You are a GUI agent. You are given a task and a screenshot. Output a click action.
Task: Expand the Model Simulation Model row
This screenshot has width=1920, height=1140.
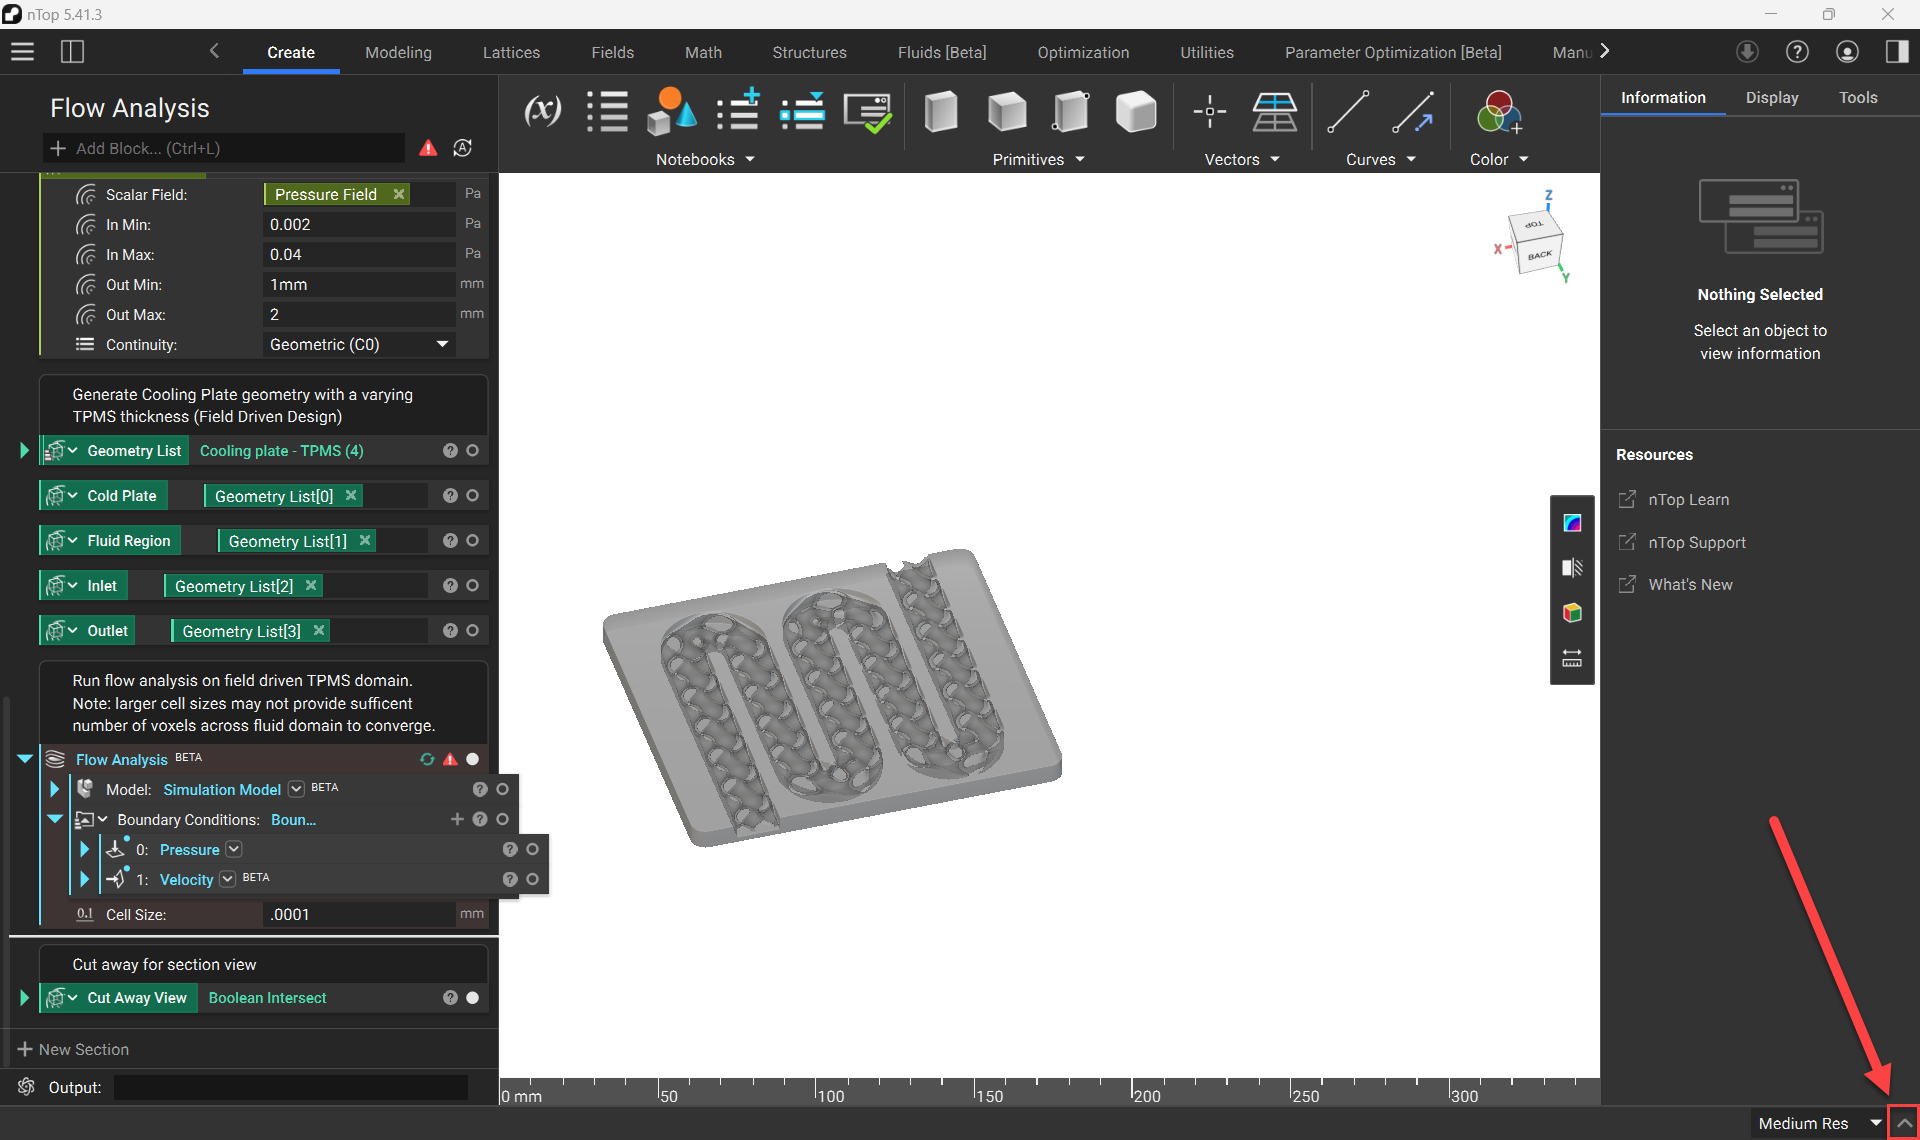(x=54, y=789)
